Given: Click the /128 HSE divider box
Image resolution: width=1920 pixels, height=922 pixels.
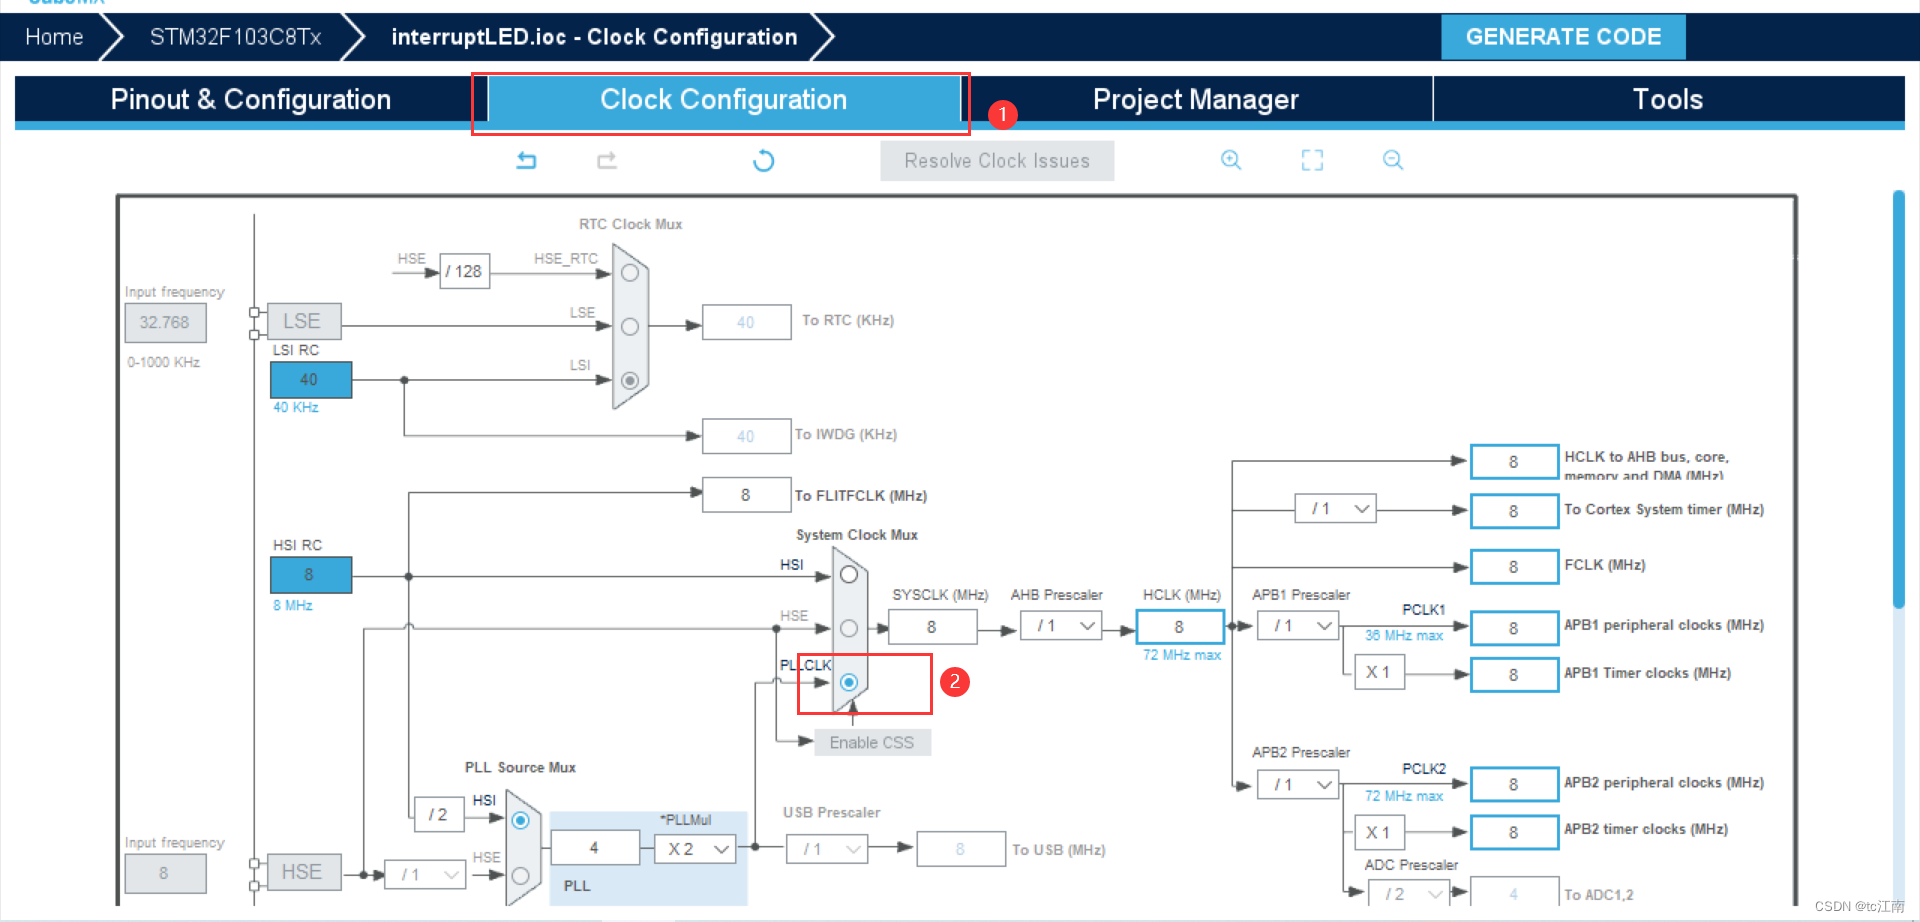Looking at the screenshot, I should [x=465, y=271].
